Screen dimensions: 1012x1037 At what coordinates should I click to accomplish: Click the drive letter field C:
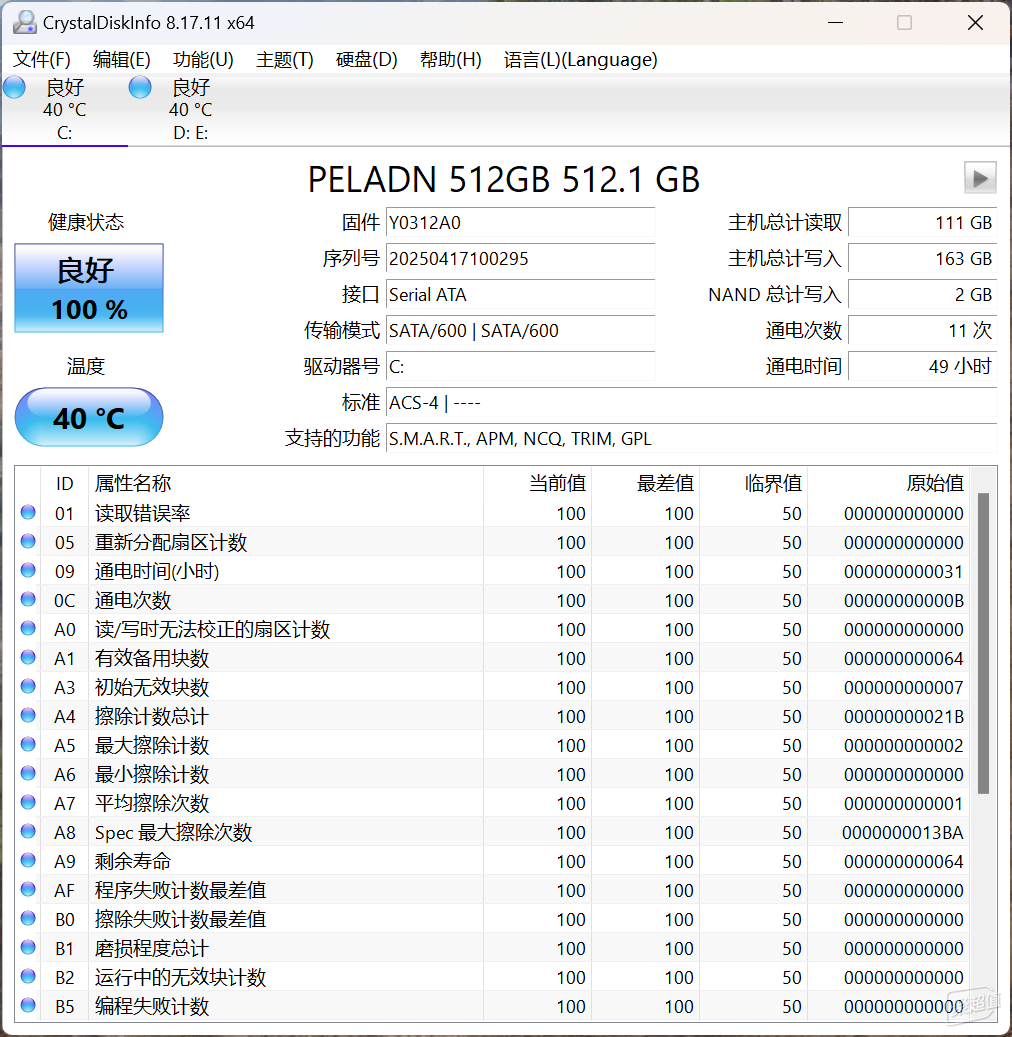tap(521, 366)
